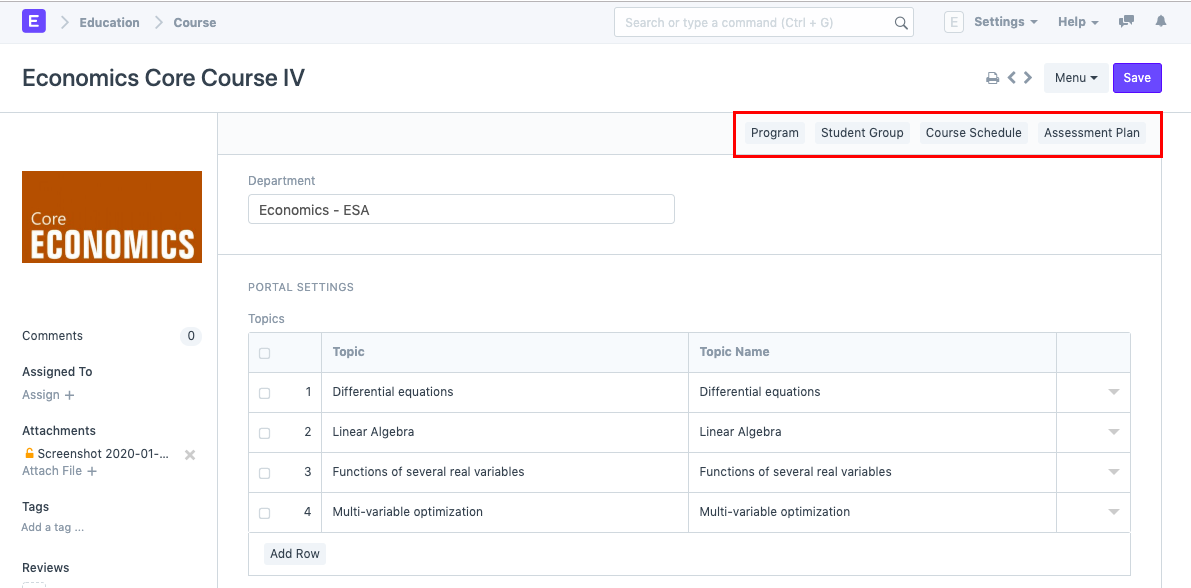Click the Core Economics course image

pos(112,217)
